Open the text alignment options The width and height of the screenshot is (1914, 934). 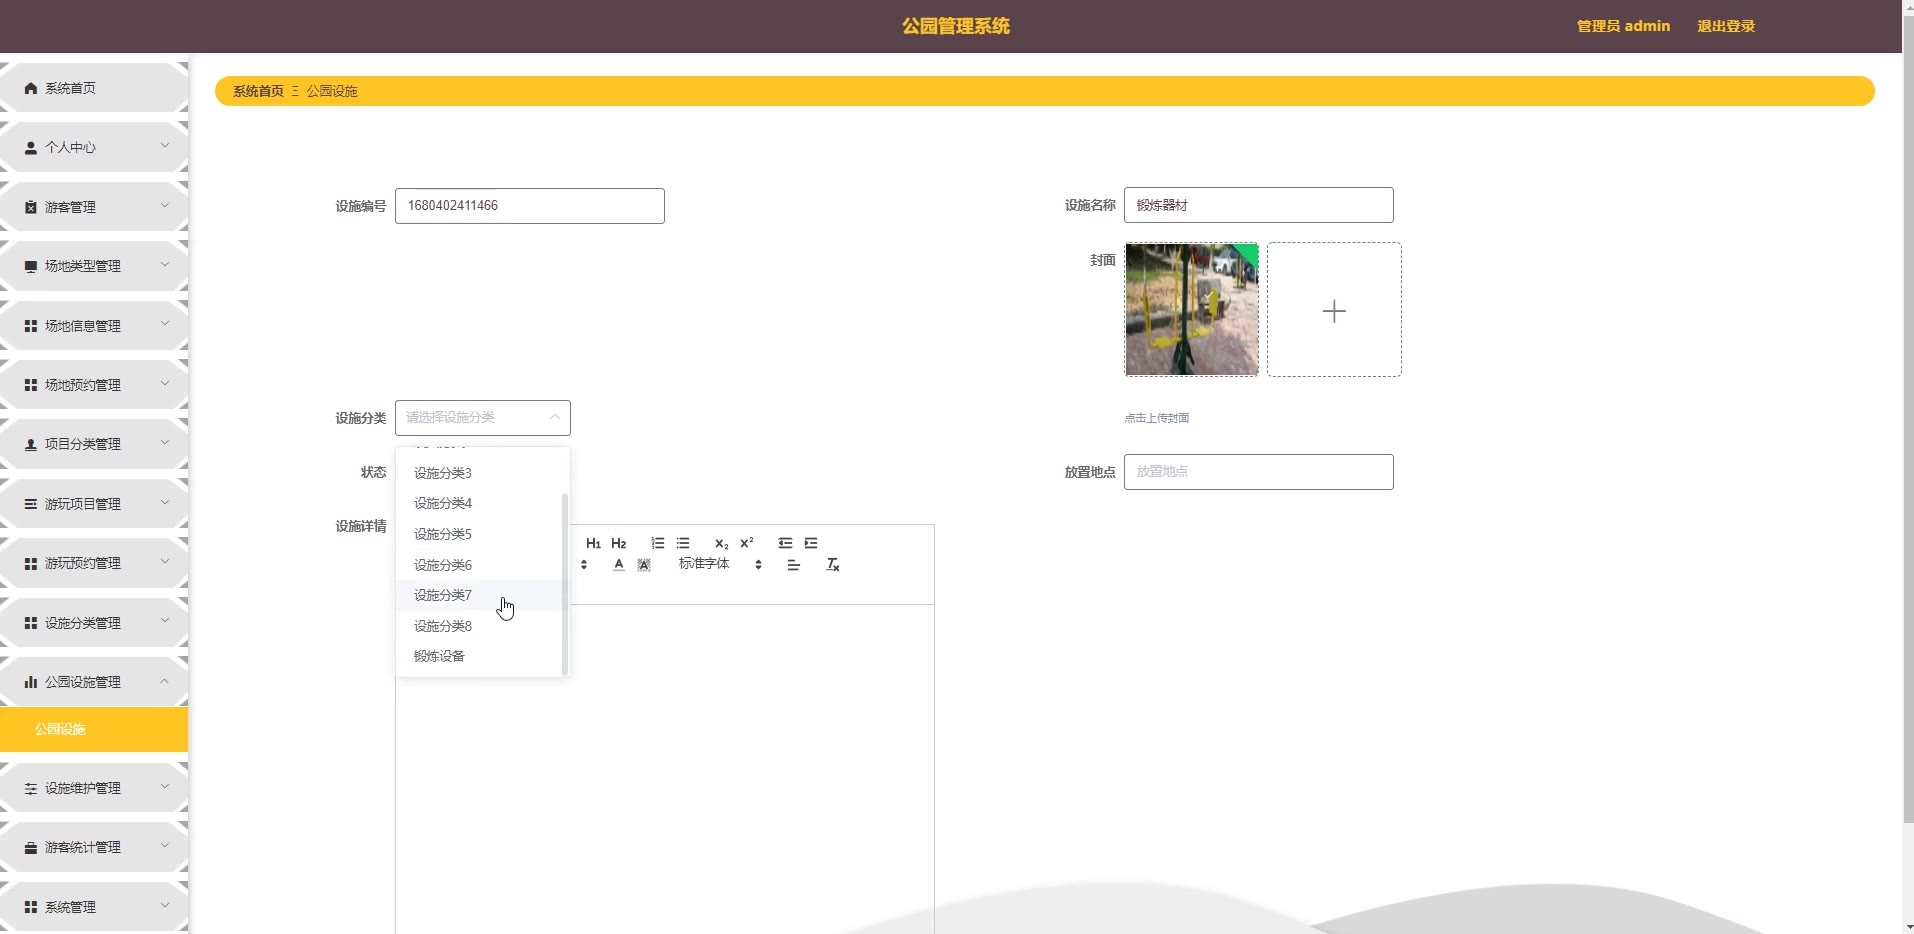point(793,565)
